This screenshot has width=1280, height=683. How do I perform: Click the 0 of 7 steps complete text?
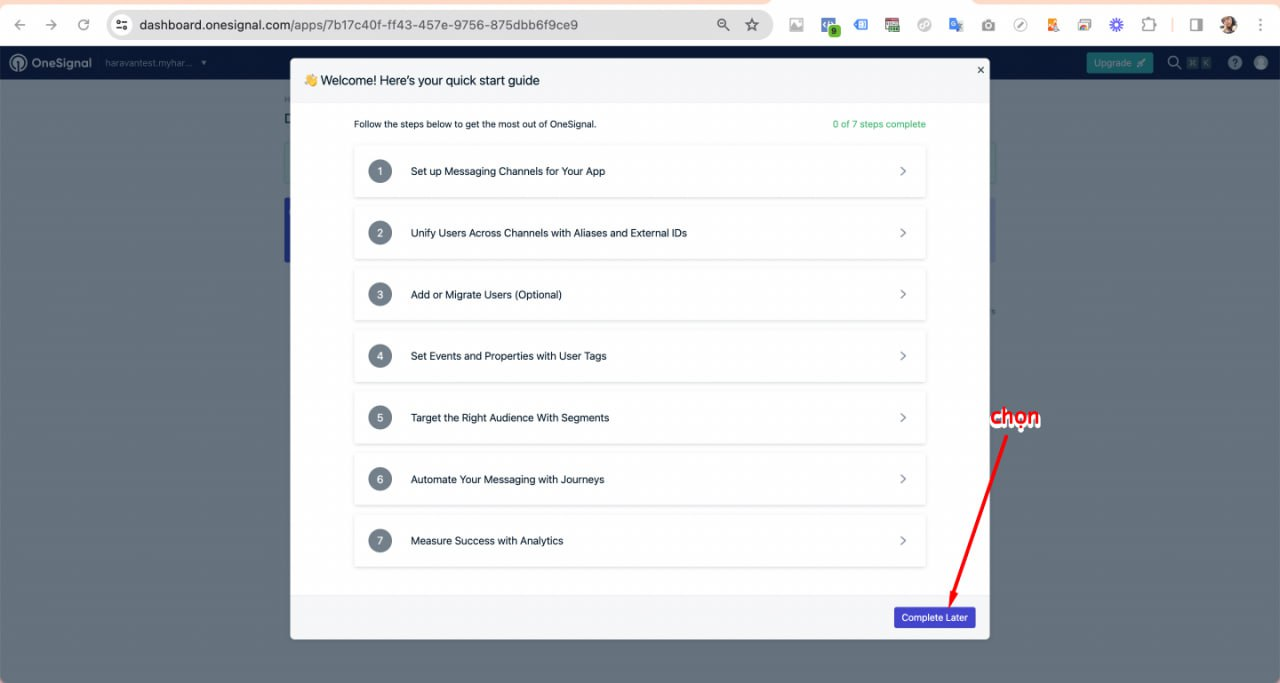point(879,125)
